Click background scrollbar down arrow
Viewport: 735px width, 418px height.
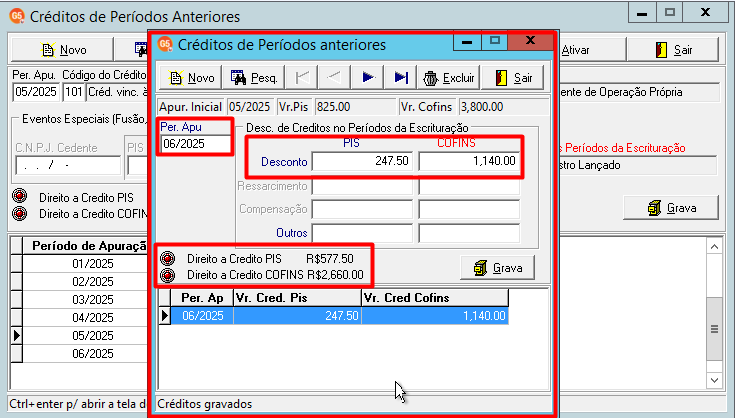point(714,380)
